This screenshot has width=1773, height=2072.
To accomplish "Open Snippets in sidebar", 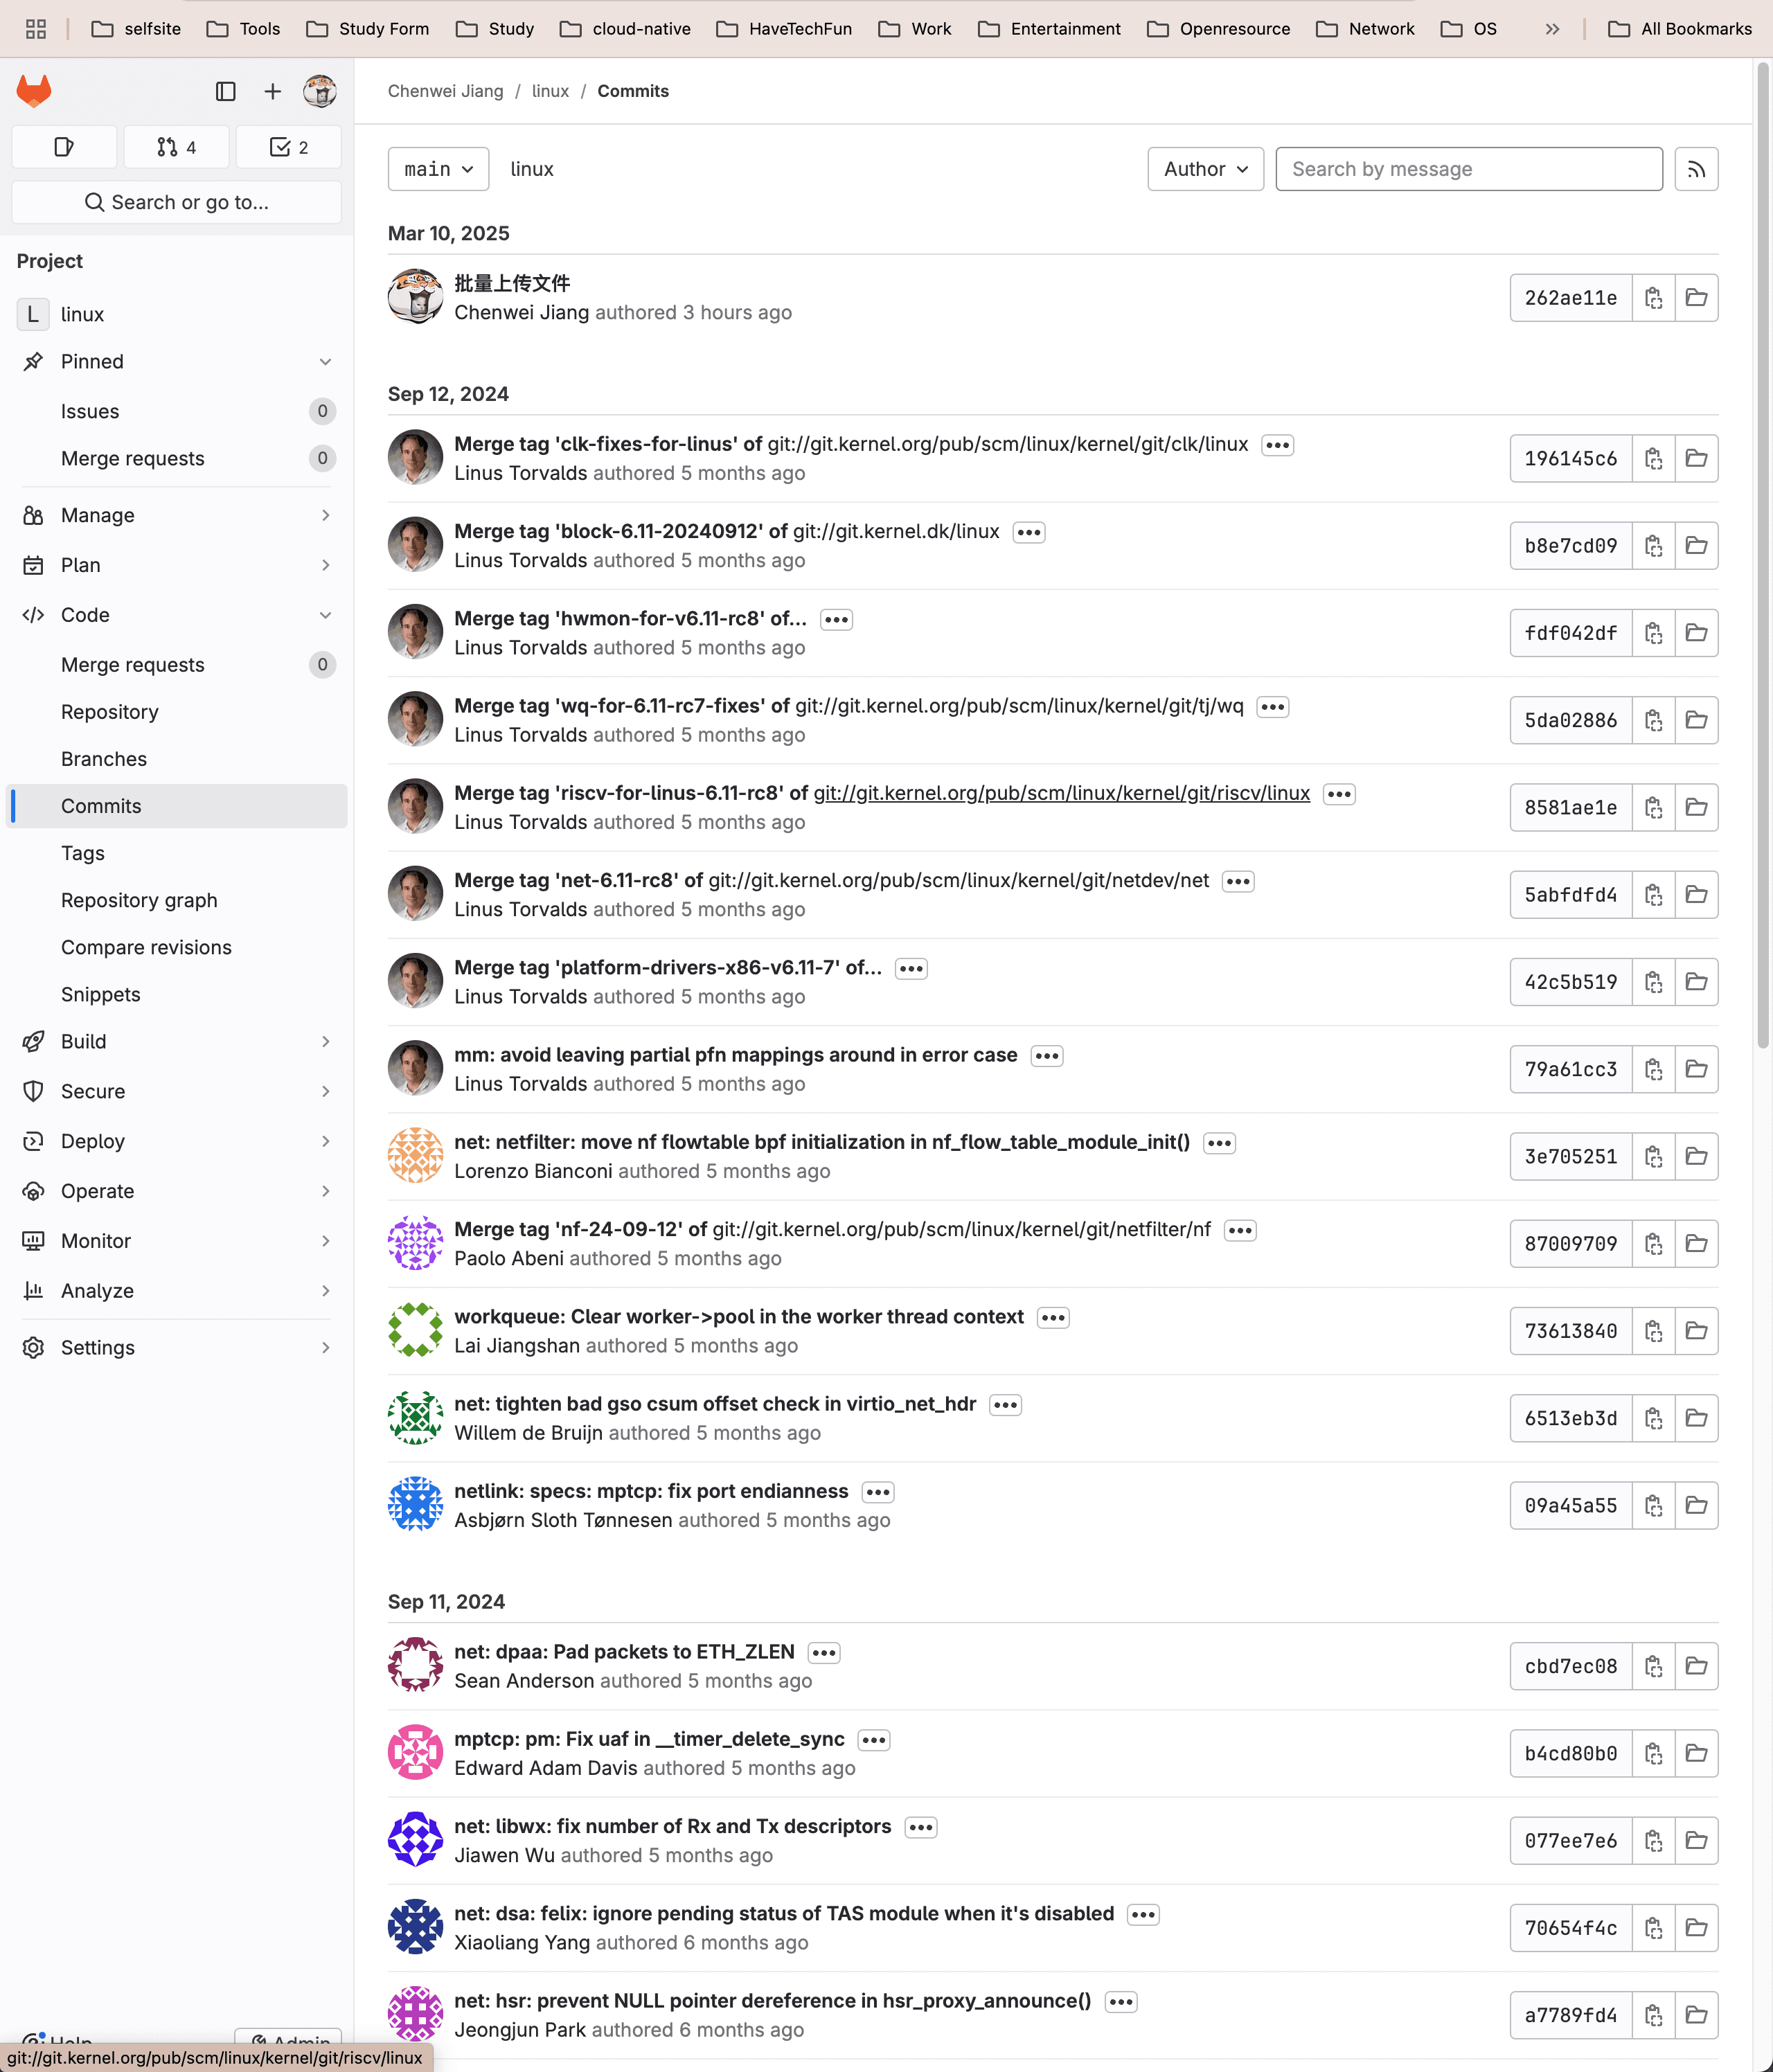I will (x=176, y=994).
